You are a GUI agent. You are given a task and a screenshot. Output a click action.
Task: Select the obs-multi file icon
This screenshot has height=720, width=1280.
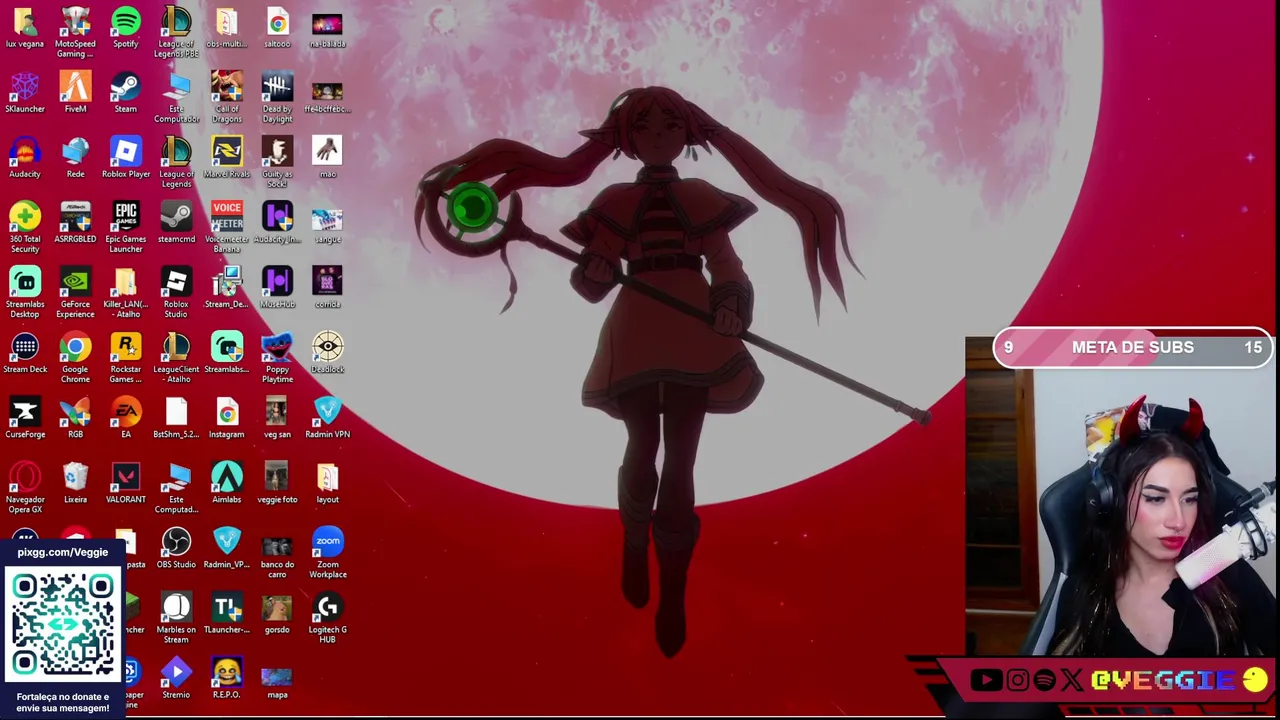(x=226, y=27)
